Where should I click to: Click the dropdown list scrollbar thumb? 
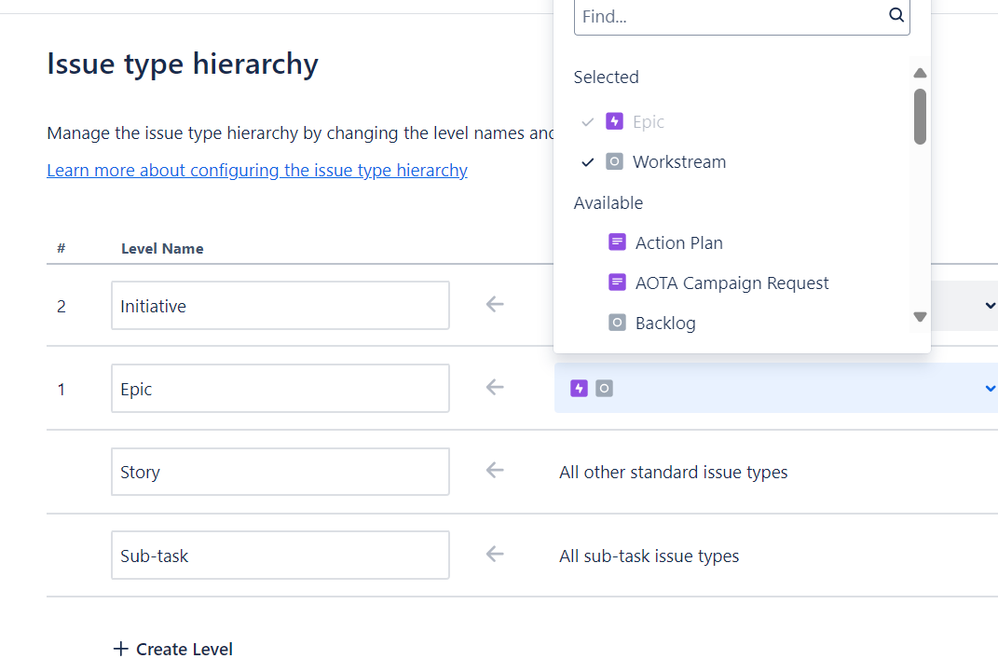[920, 116]
